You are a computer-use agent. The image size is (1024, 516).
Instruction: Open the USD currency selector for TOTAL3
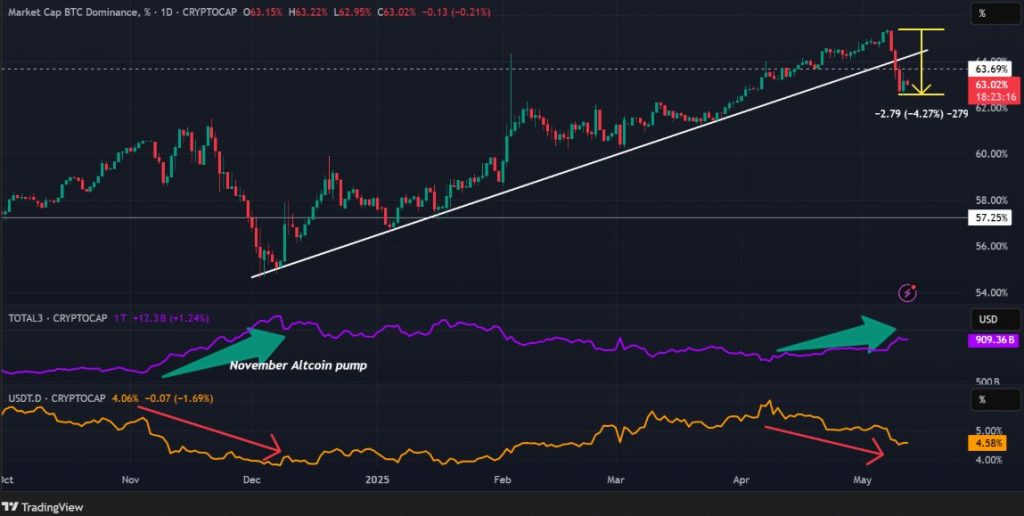point(989,319)
